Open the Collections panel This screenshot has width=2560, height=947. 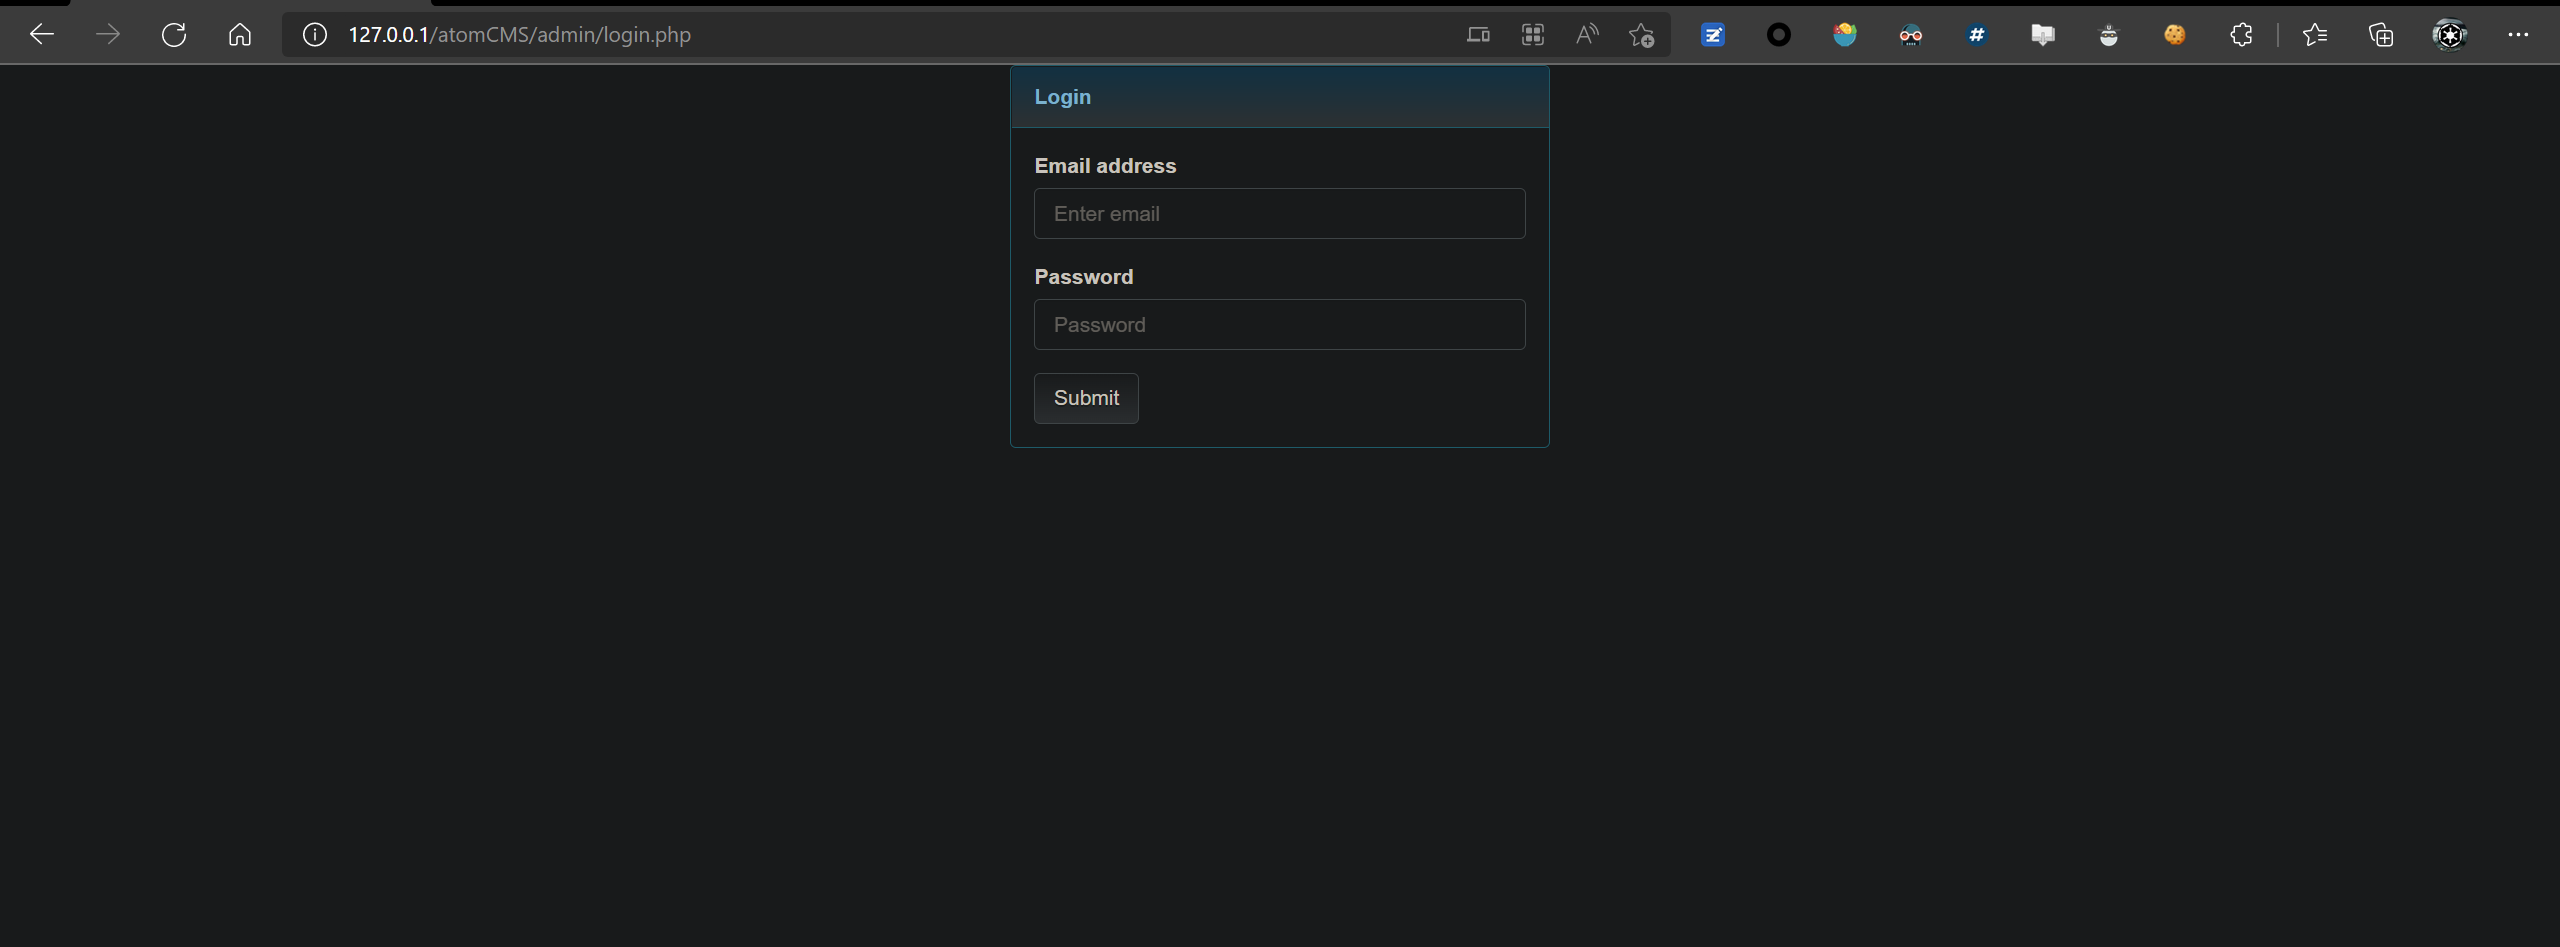(2381, 35)
